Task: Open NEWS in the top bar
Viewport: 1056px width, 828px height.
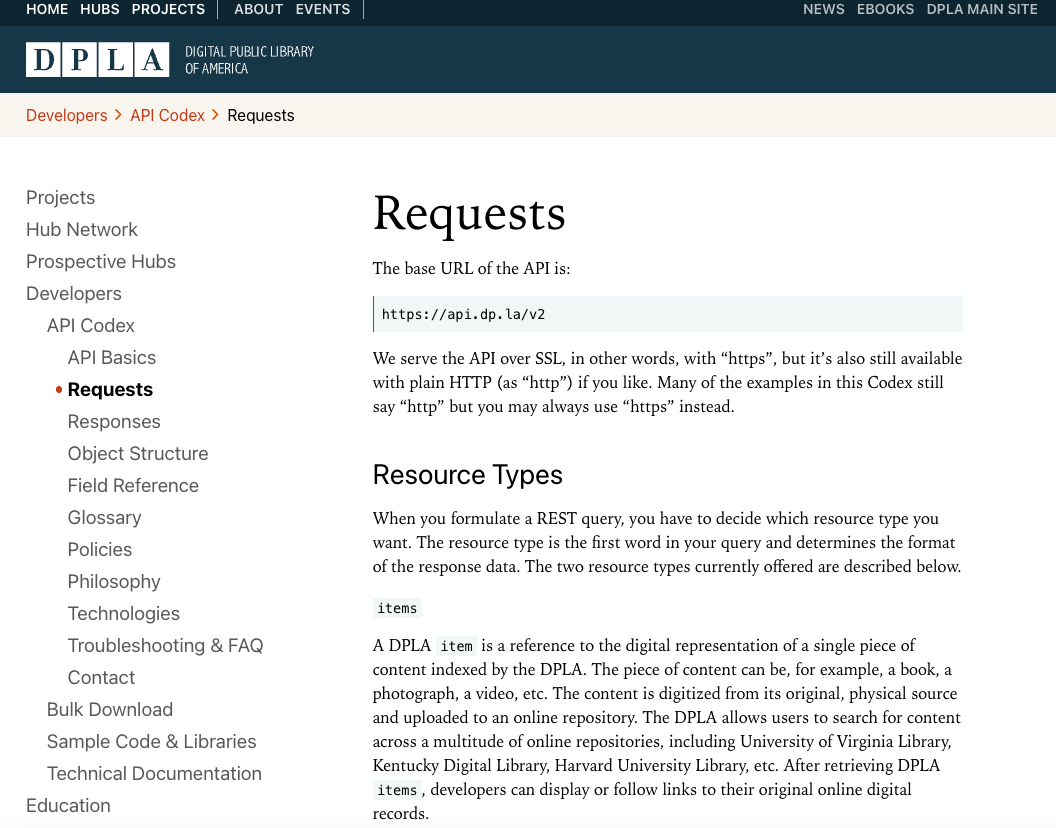Action: point(824,9)
